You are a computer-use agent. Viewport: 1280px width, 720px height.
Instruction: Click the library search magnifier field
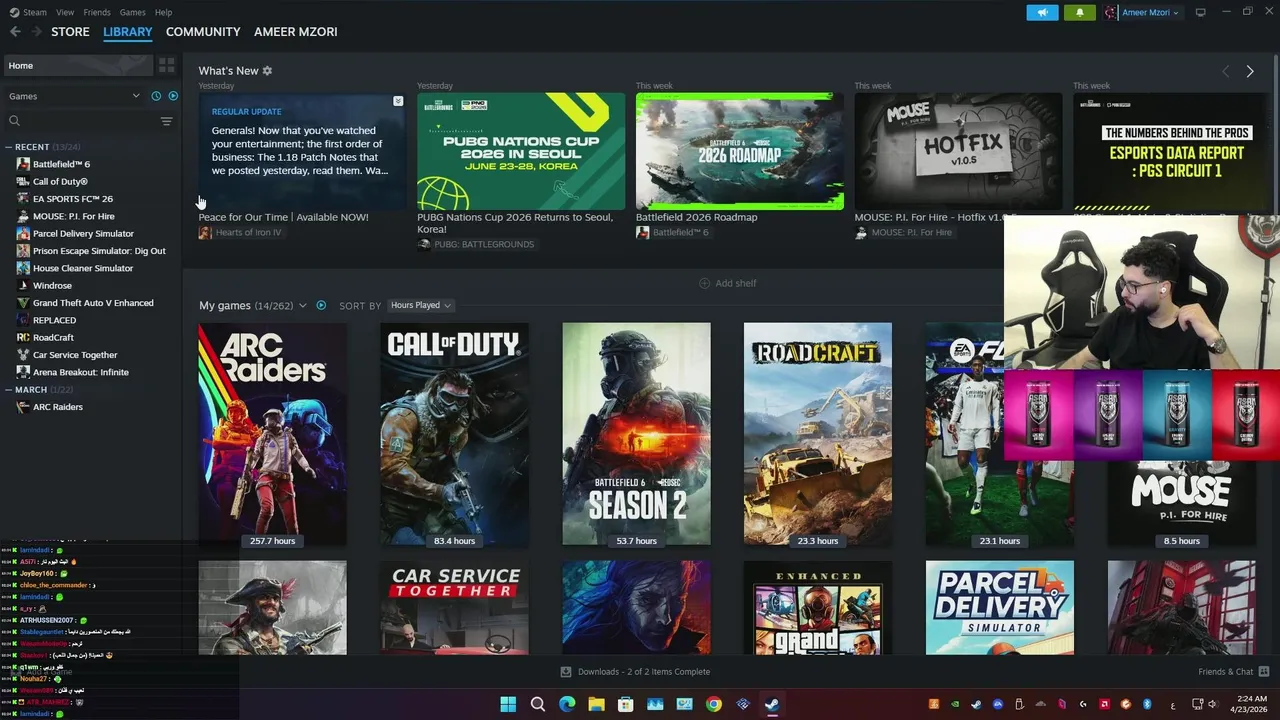(x=80, y=121)
